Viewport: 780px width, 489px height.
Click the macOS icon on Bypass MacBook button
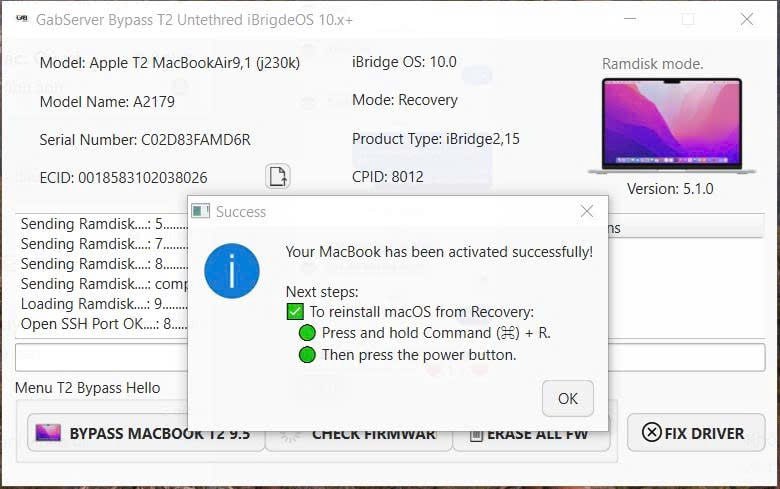48,433
